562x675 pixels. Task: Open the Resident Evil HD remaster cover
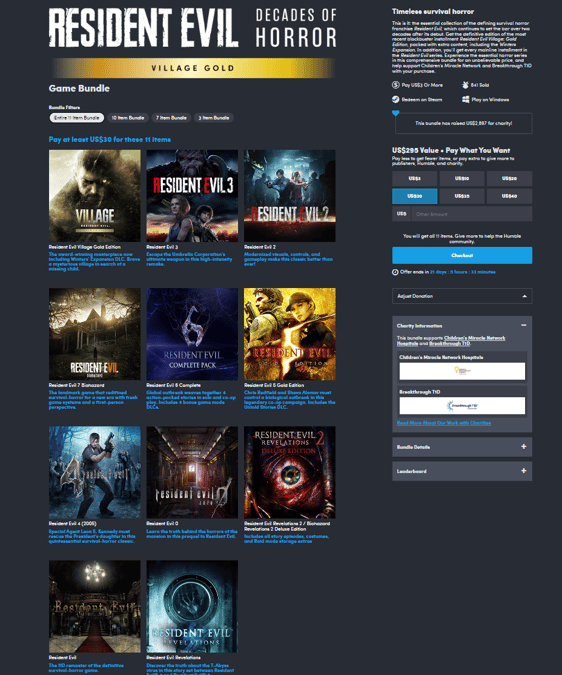pyautogui.click(x=95, y=606)
